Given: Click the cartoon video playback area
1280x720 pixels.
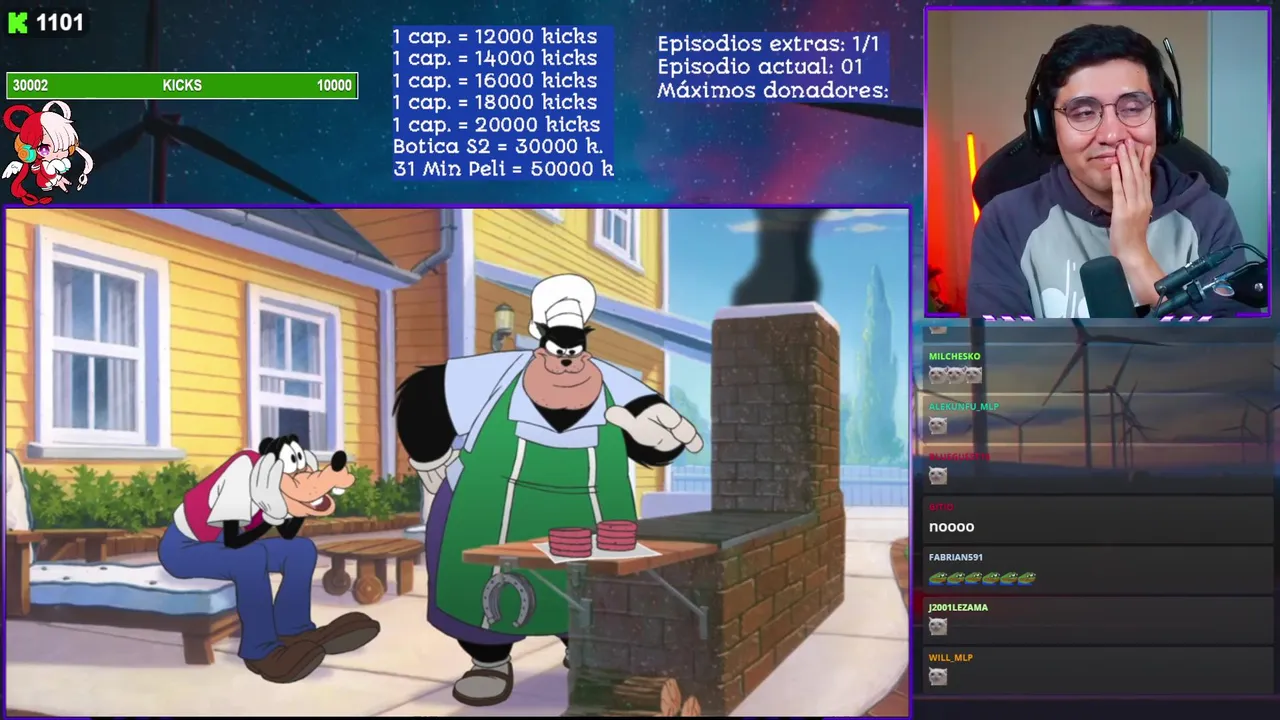Looking at the screenshot, I should point(457,462).
